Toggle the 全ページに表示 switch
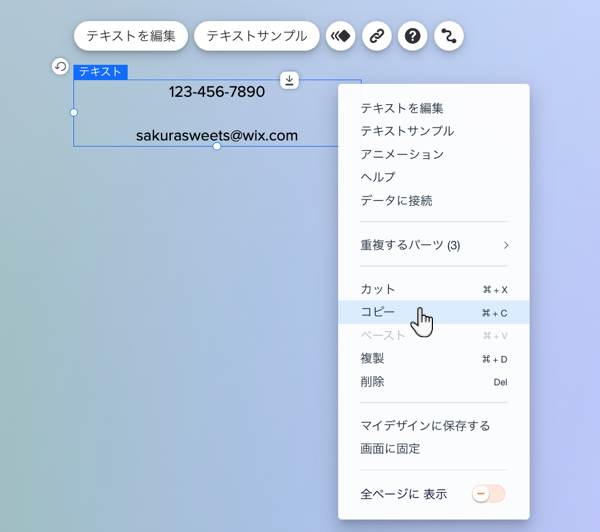Viewport: 600px width, 532px height. click(x=488, y=494)
